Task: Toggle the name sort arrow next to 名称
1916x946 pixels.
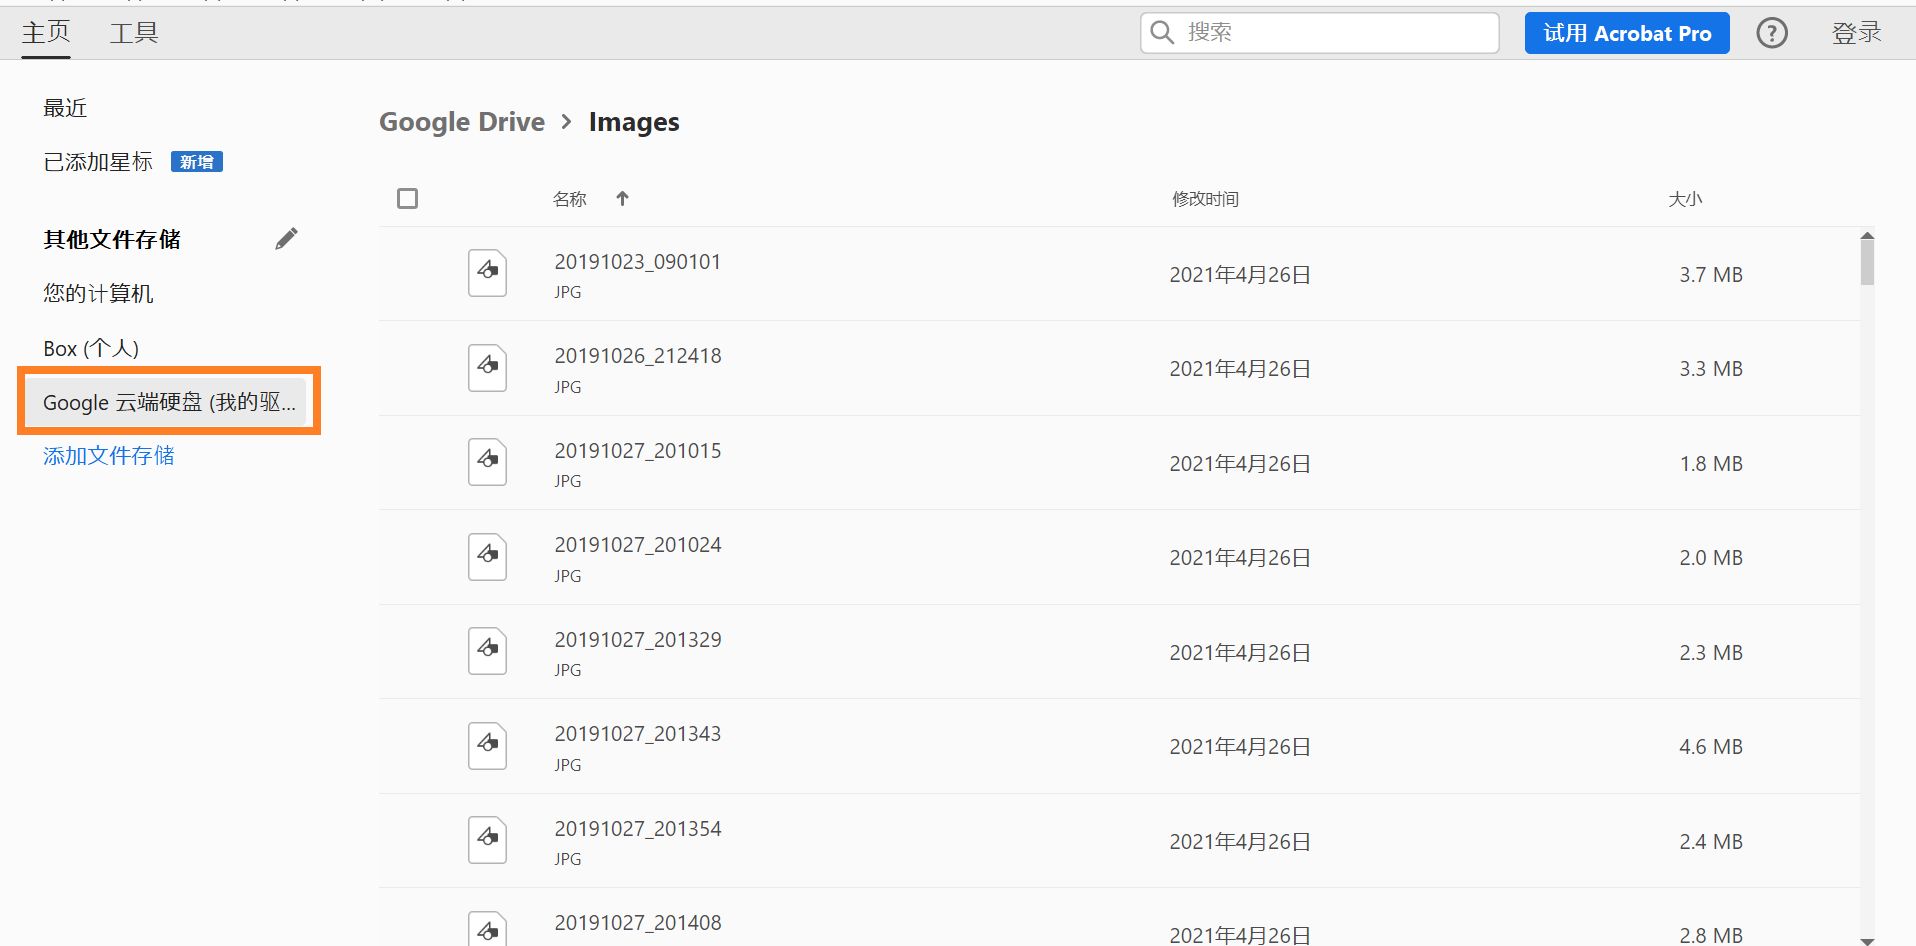Action: click(622, 198)
